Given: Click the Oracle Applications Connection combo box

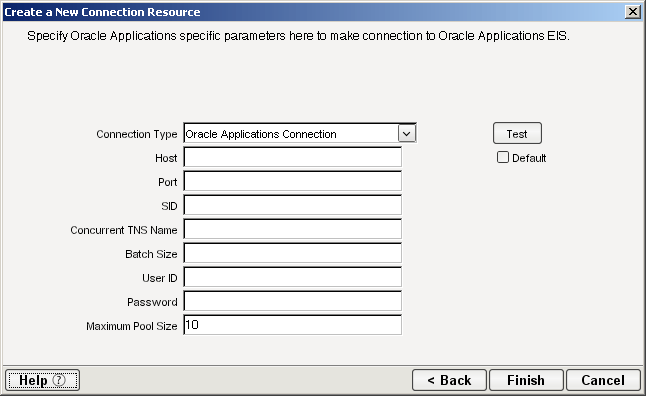Looking at the screenshot, I should (300, 134).
